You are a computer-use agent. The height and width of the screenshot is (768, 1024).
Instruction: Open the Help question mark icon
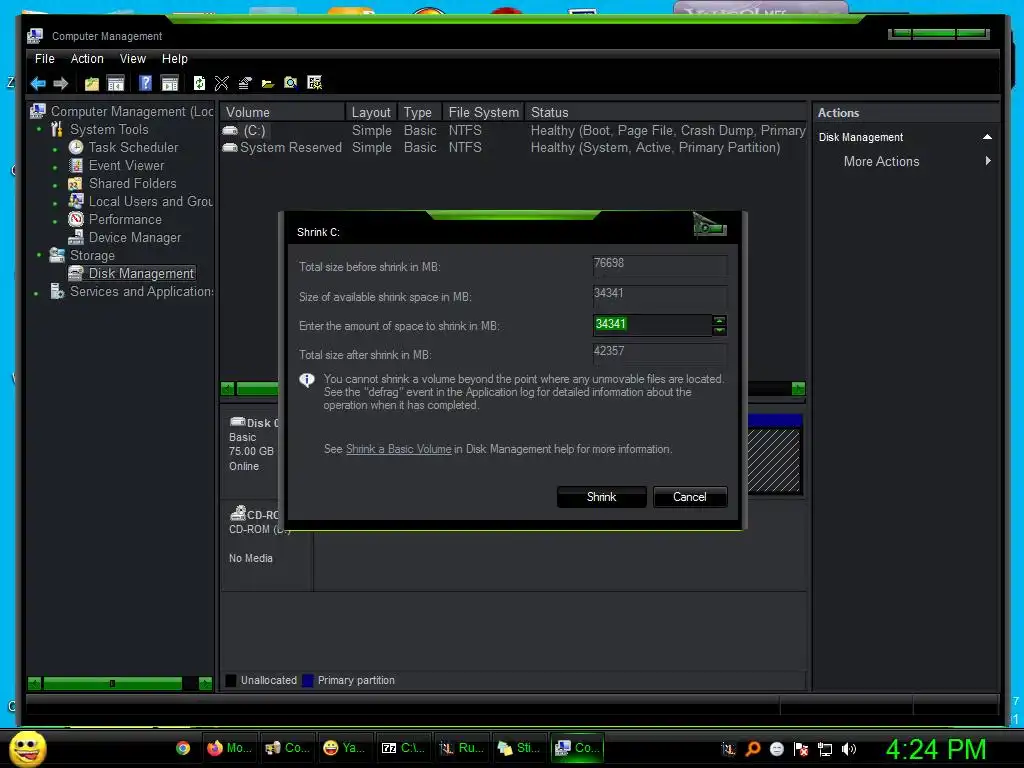(146, 83)
